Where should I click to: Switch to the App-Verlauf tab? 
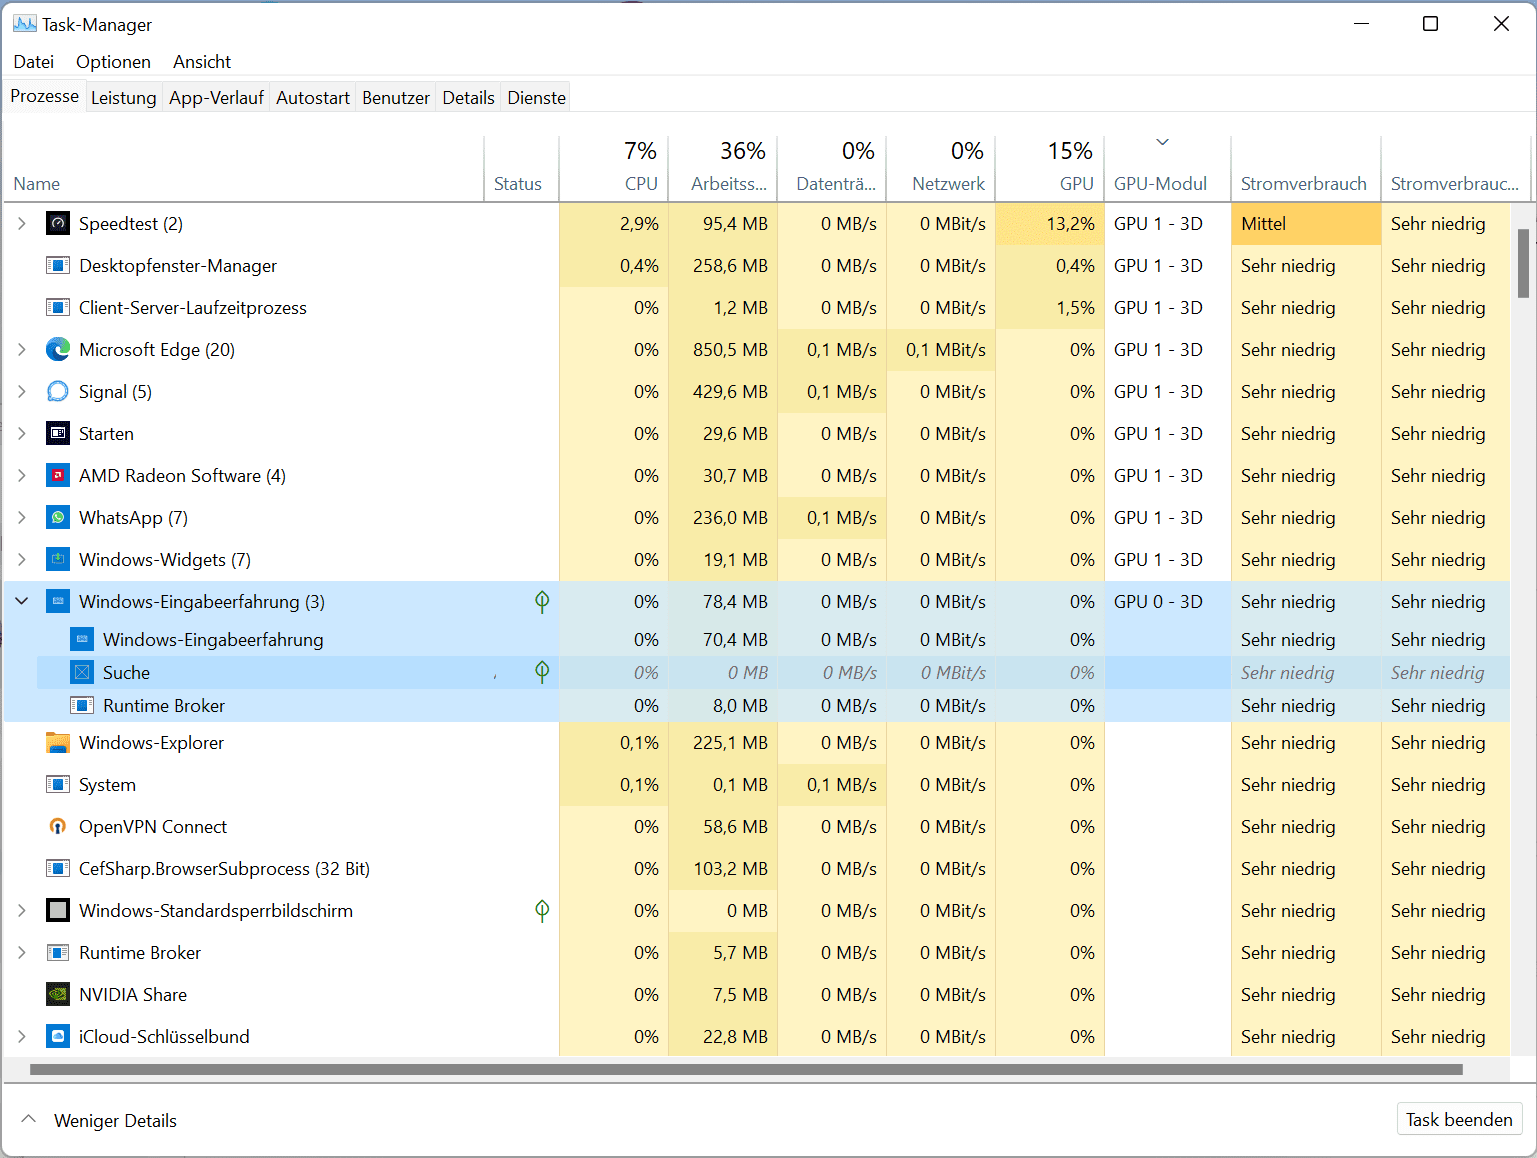tap(216, 98)
